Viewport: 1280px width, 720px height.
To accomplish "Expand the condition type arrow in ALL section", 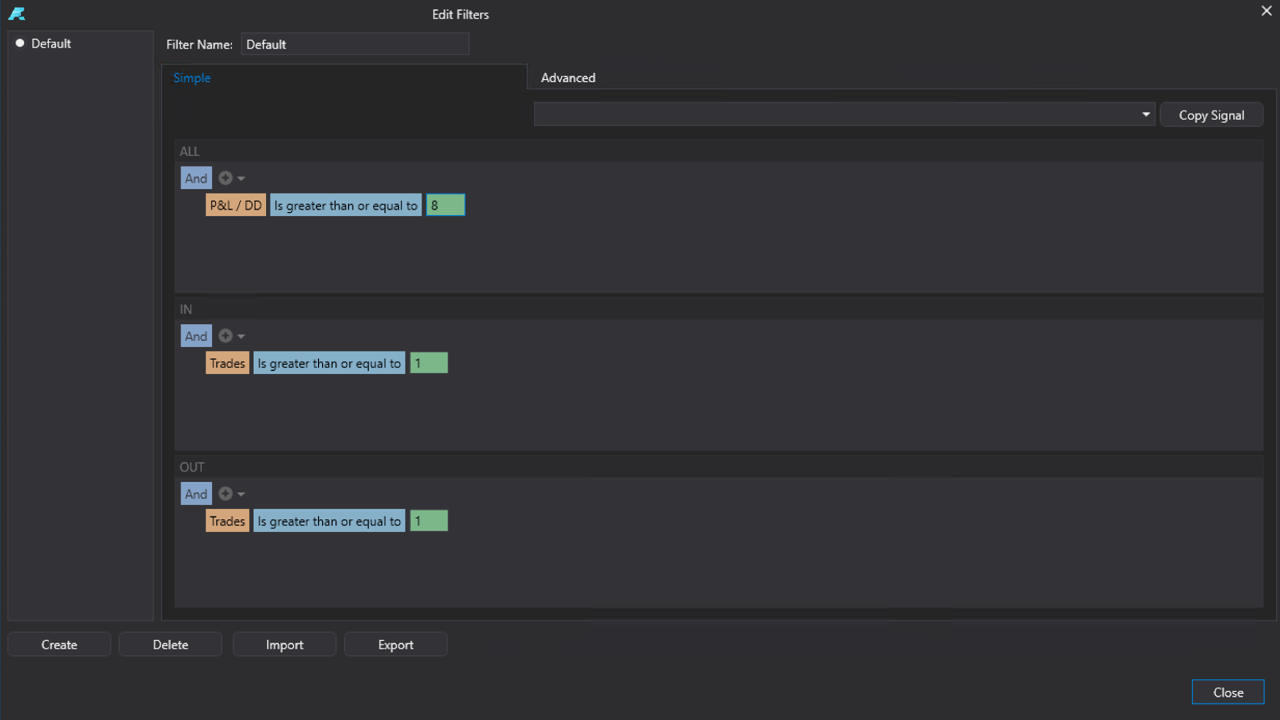I will (242, 177).
